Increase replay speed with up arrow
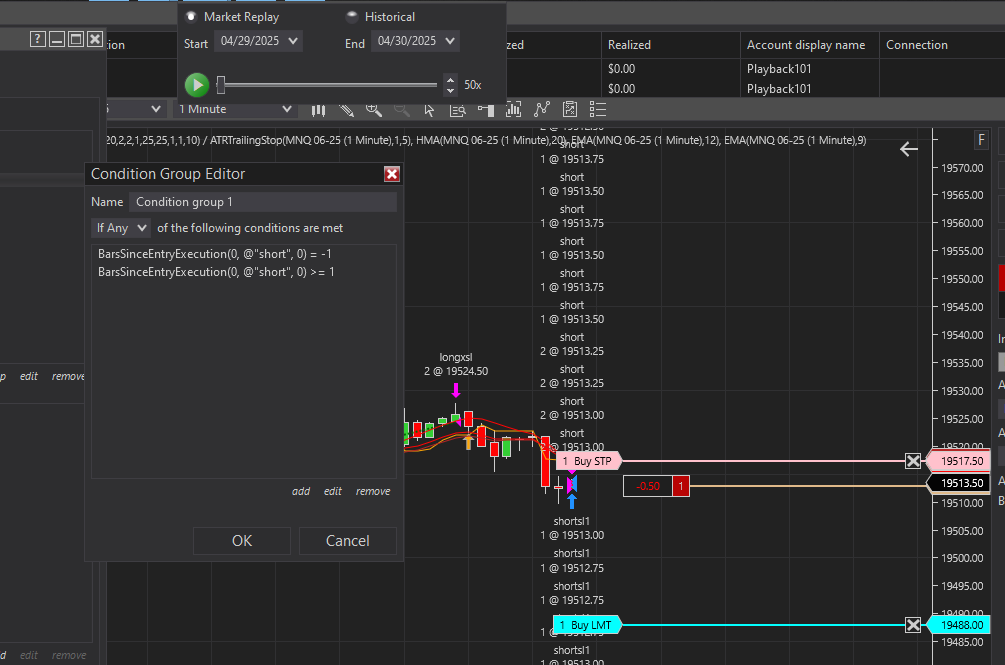Image resolution: width=1005 pixels, height=665 pixels. 451,80
